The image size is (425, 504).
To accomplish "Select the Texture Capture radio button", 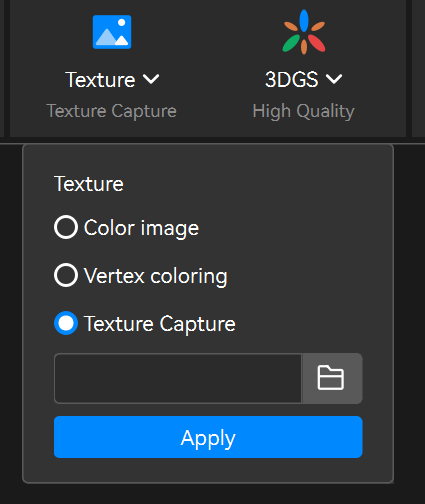I will coord(66,323).
